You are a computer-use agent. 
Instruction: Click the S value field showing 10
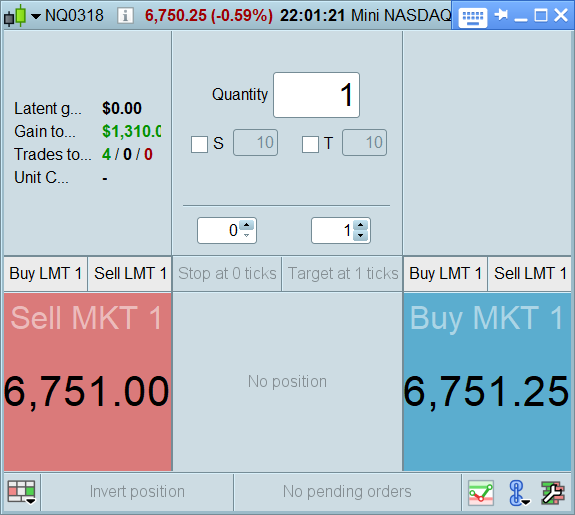(x=255, y=143)
